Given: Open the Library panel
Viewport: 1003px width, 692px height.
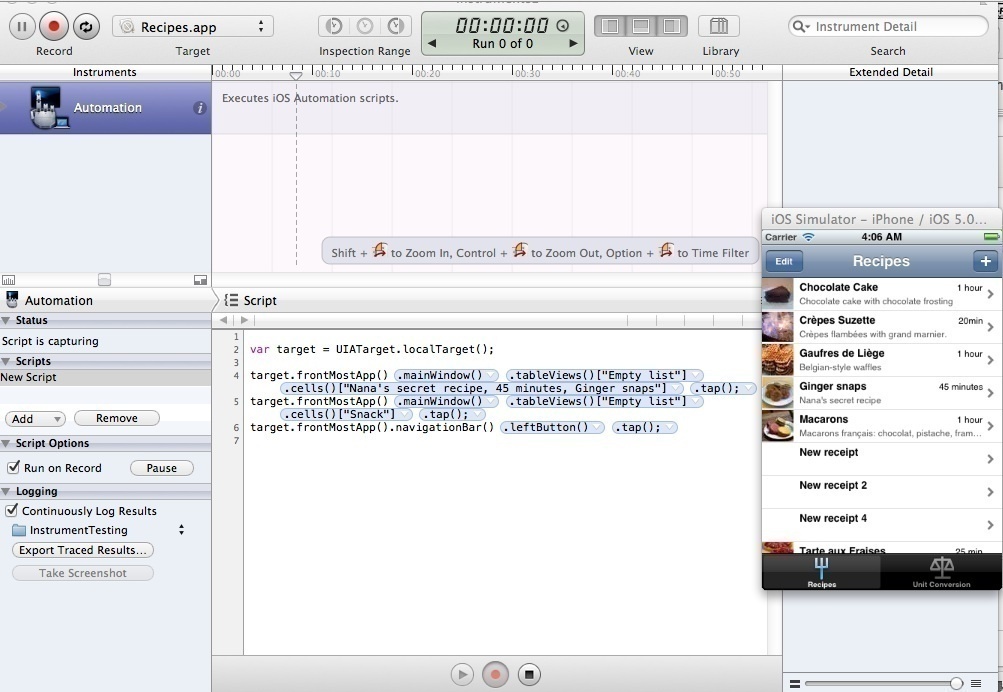Looking at the screenshot, I should click(x=719, y=27).
